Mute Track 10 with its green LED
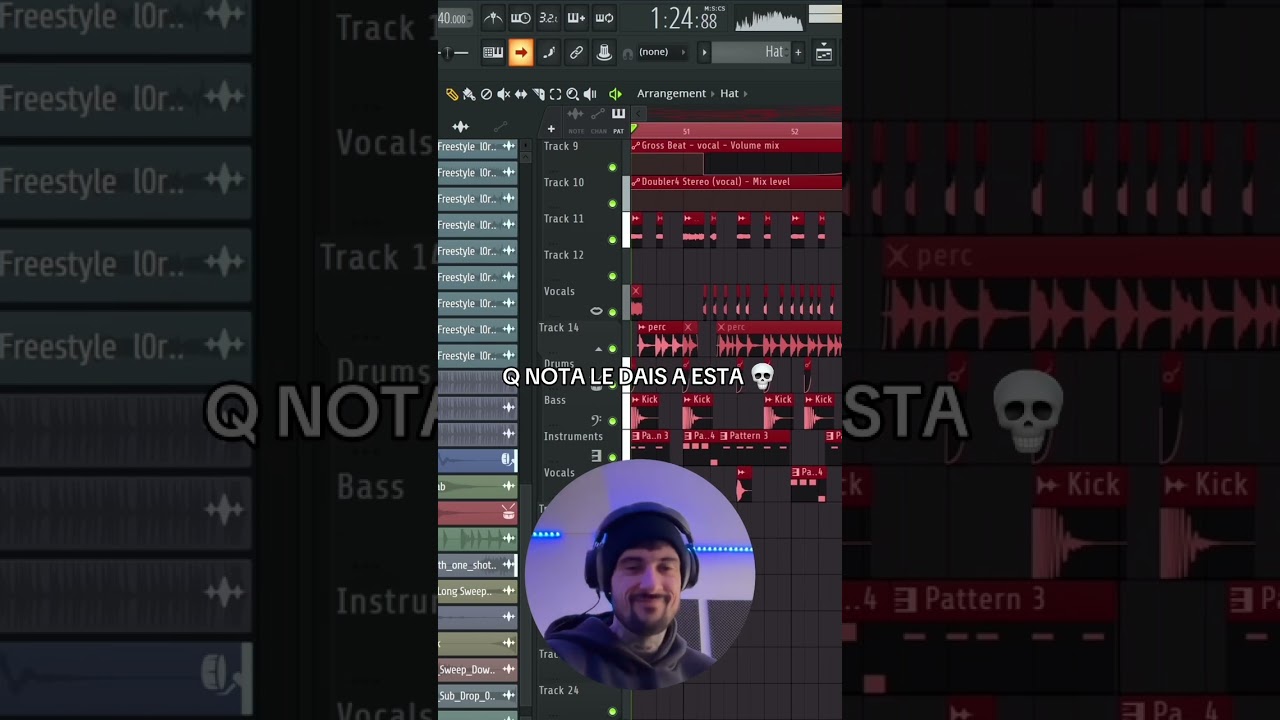 [613, 203]
